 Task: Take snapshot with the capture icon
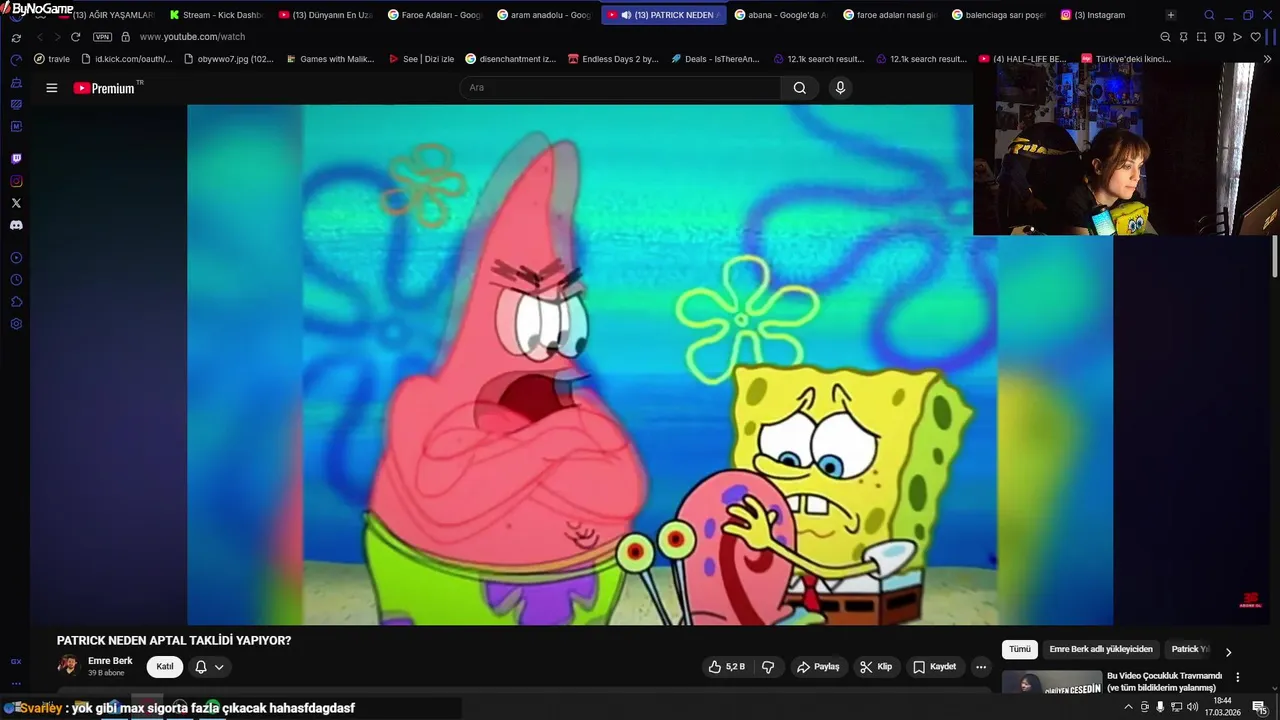tap(1201, 37)
